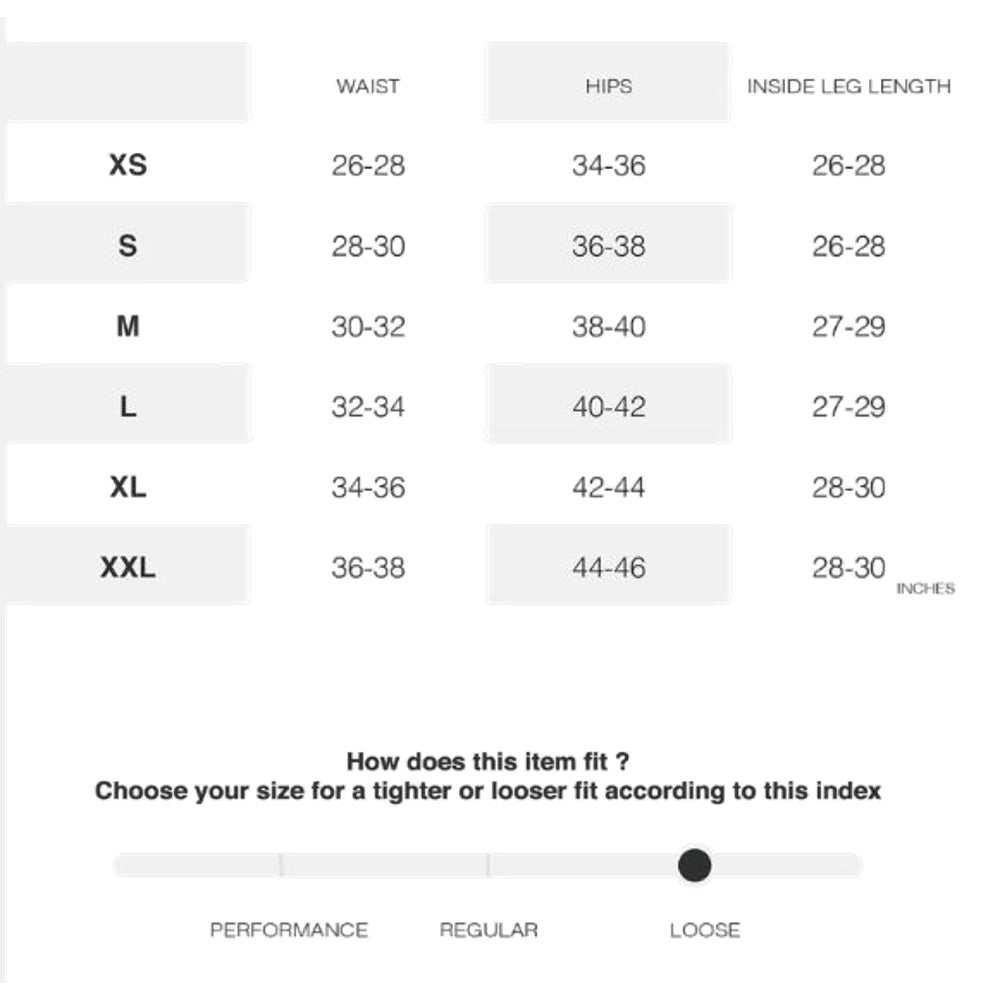
Task: Click the 30-32 waist measurement for M
Action: point(368,327)
